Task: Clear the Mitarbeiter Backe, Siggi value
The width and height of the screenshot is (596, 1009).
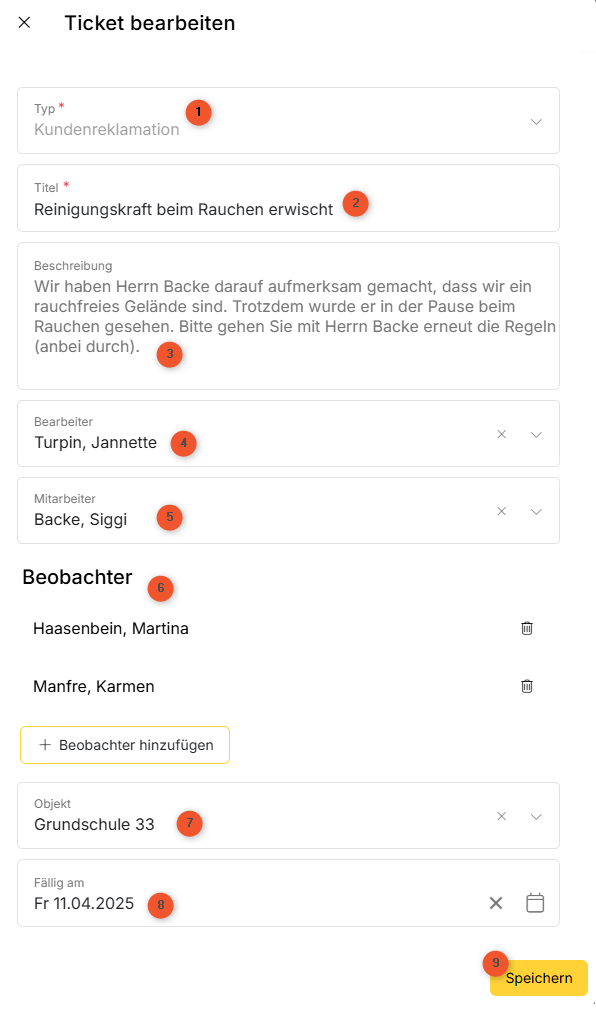Action: [501, 511]
